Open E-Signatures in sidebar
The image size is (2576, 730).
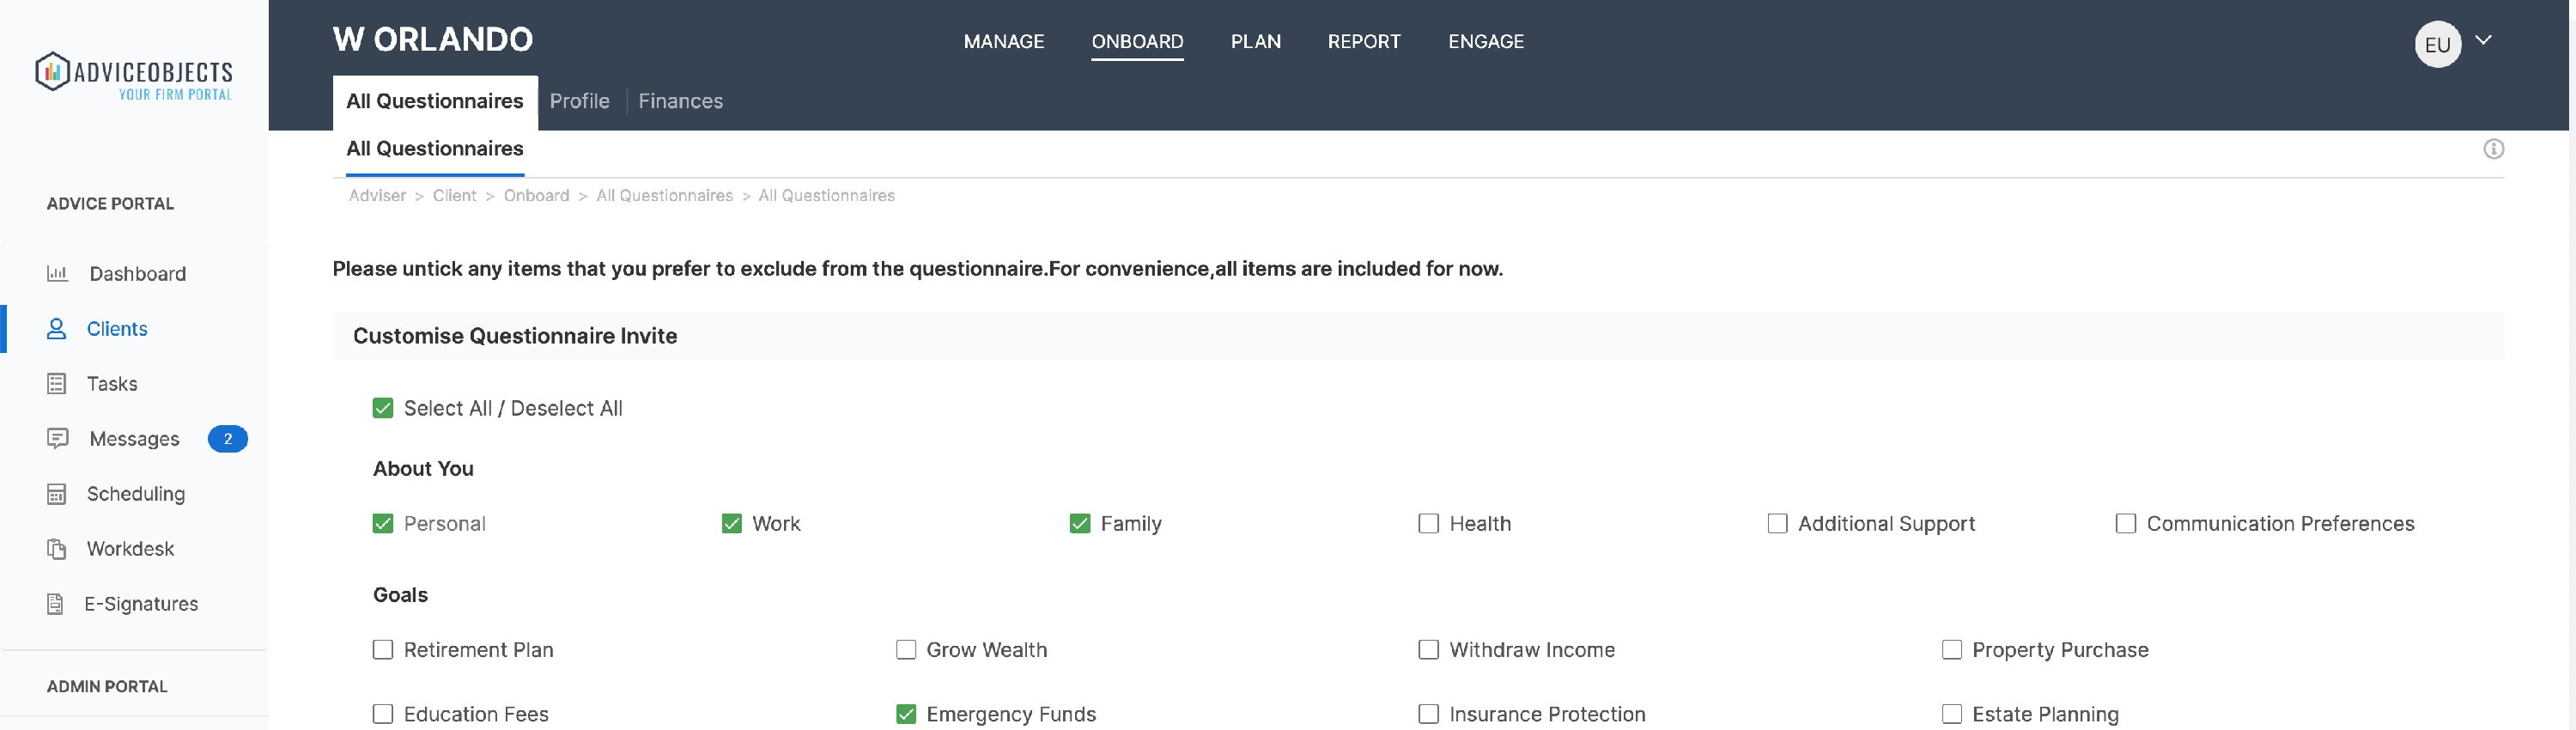pyautogui.click(x=141, y=603)
